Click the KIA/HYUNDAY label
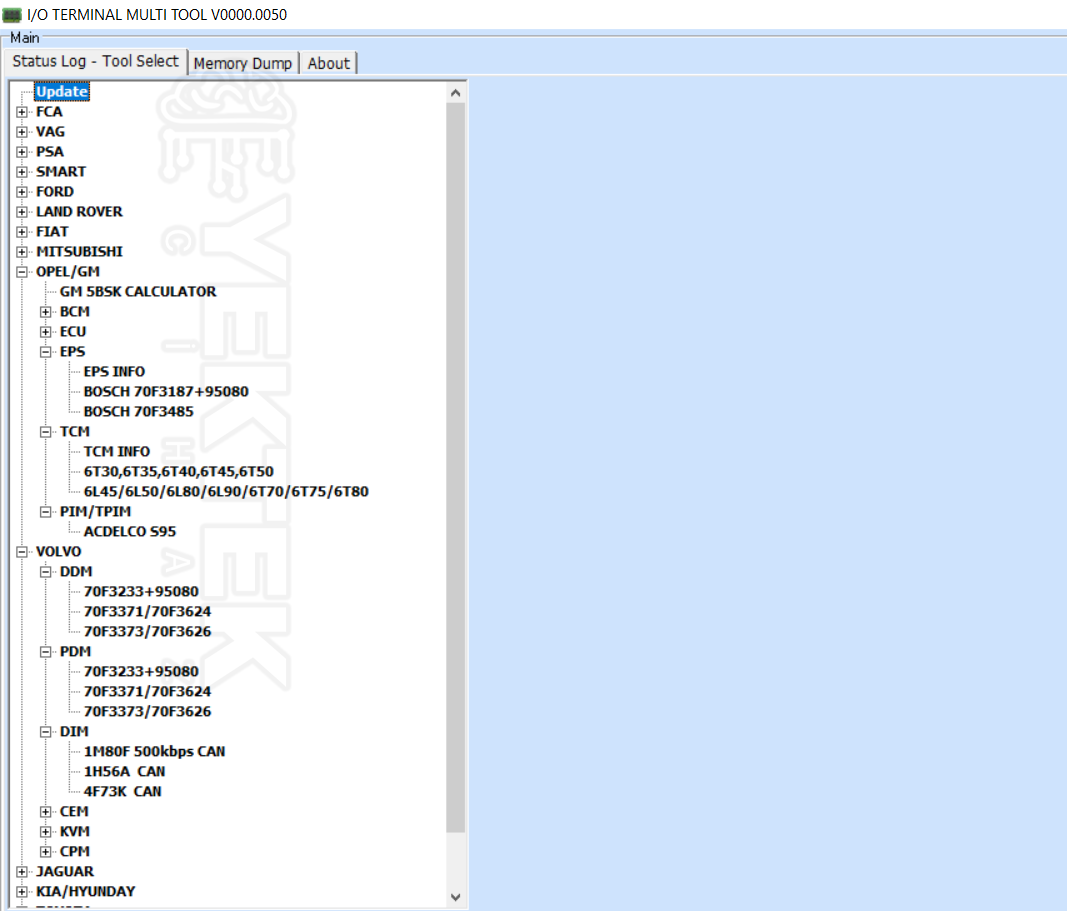Screen dimensions: 1067x911 pyautogui.click(x=86, y=891)
